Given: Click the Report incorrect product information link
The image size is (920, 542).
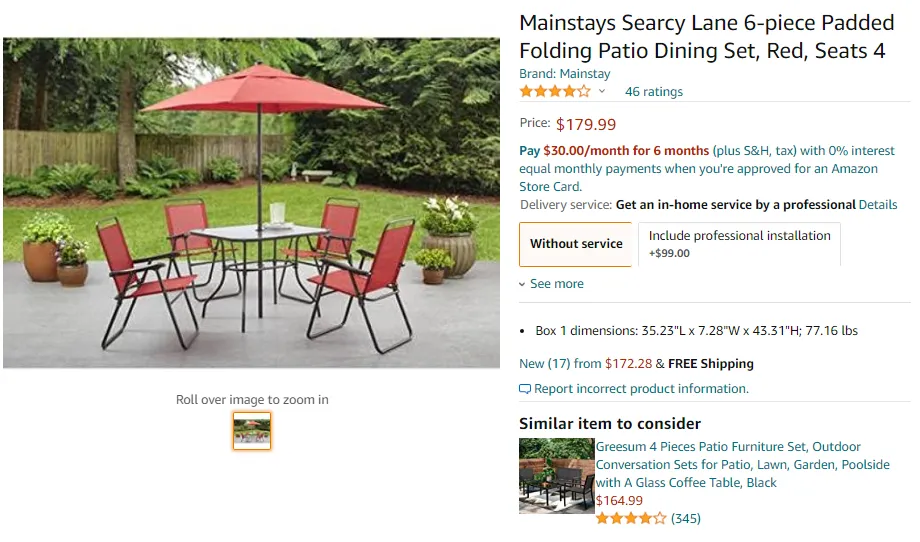Looking at the screenshot, I should click(x=641, y=389).
